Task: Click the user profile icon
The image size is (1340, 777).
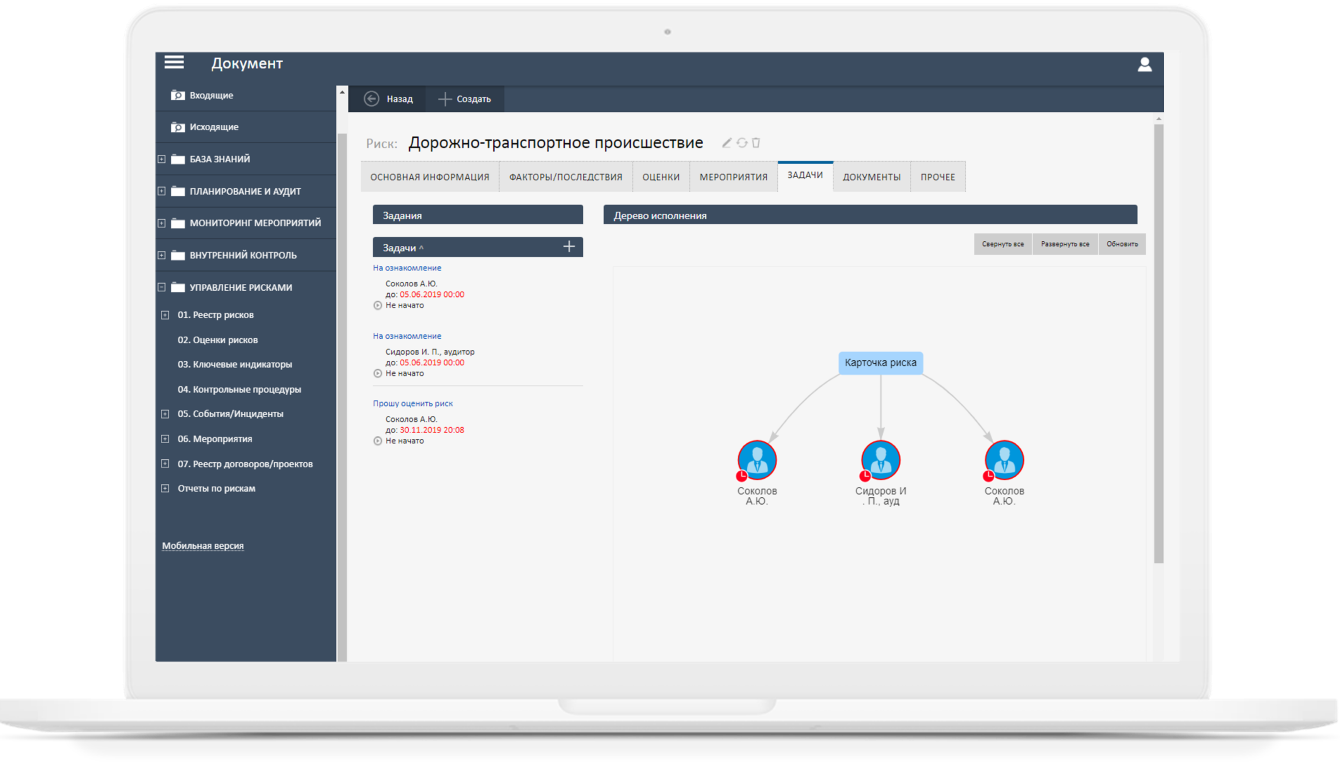Action: coord(1145,64)
